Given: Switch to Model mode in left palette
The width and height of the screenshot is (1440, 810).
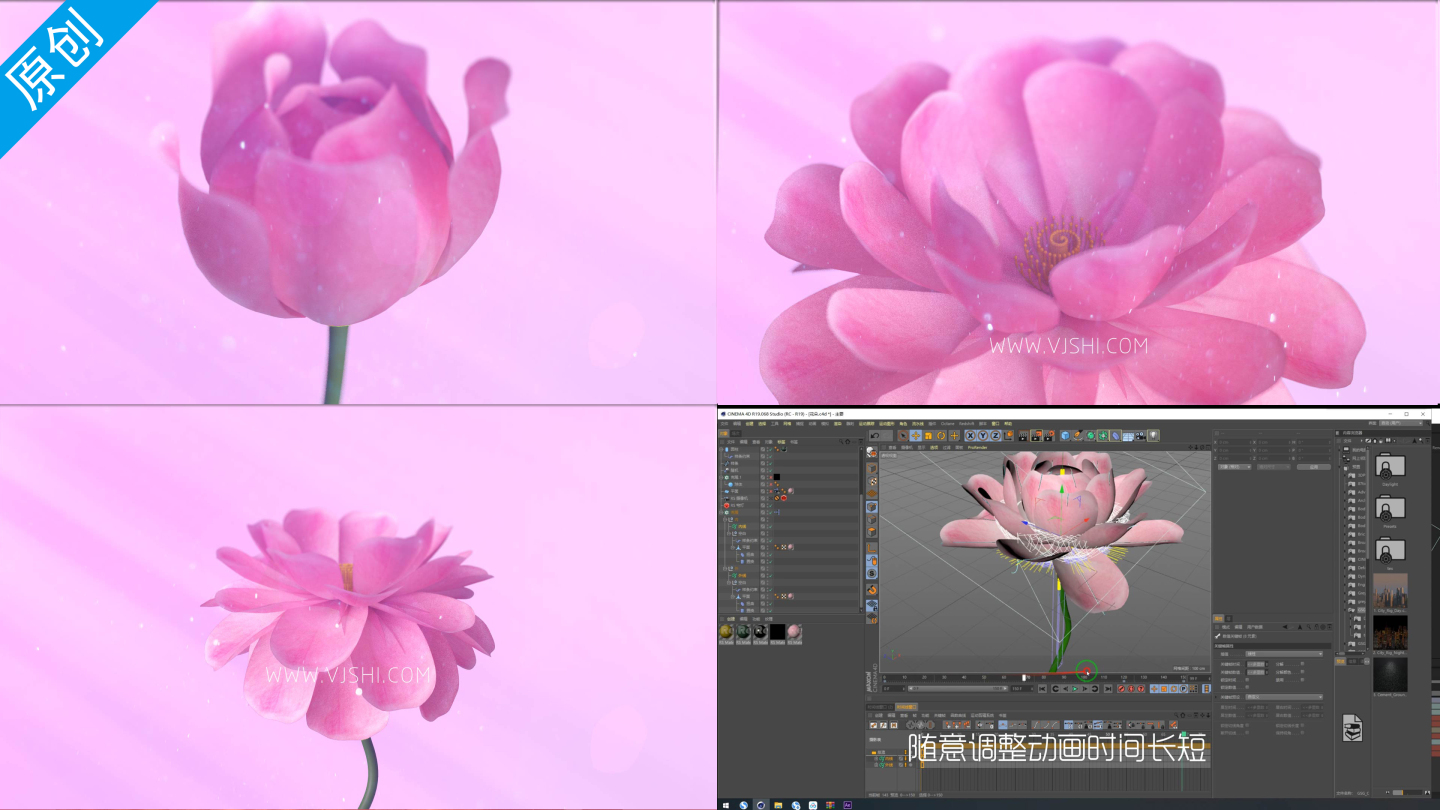Looking at the screenshot, I should click(872, 468).
